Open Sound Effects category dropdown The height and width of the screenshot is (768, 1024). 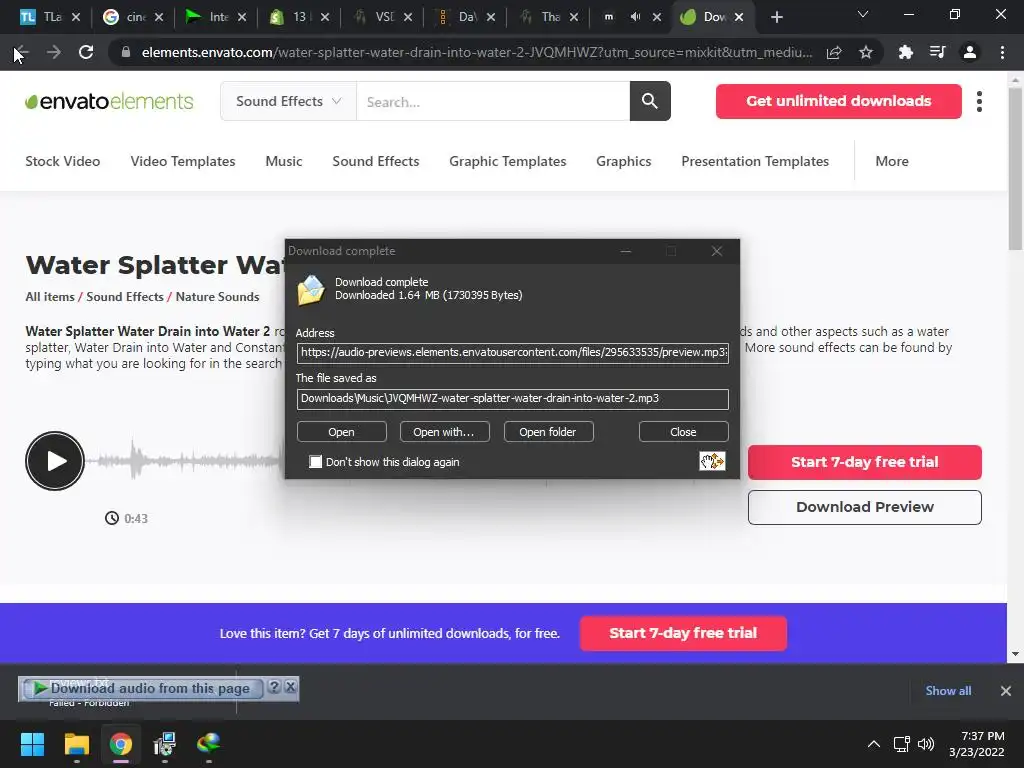tap(289, 101)
